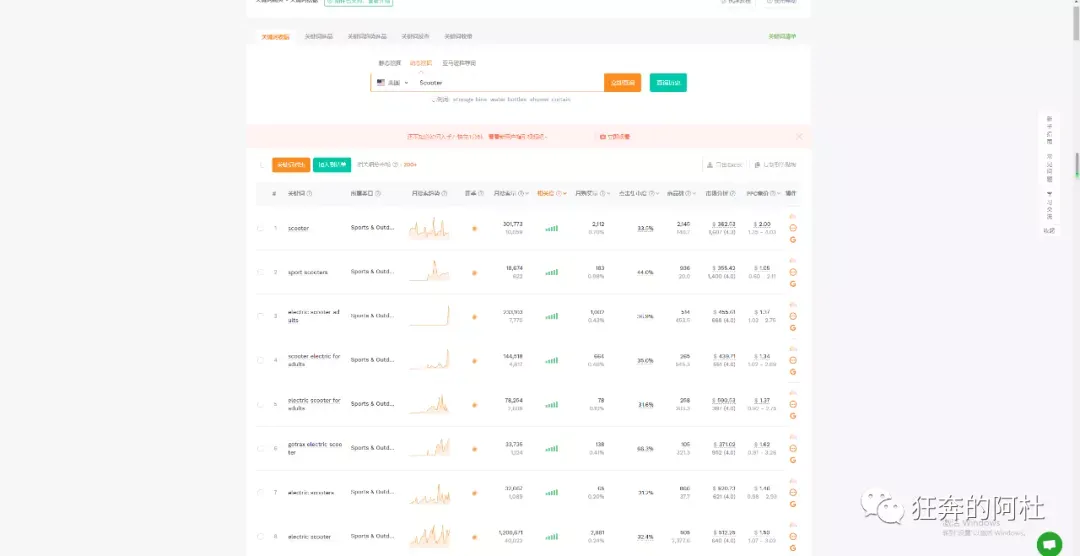Switch to the second tab in keyword navigation
The height and width of the screenshot is (556, 1080).
(x=318, y=37)
